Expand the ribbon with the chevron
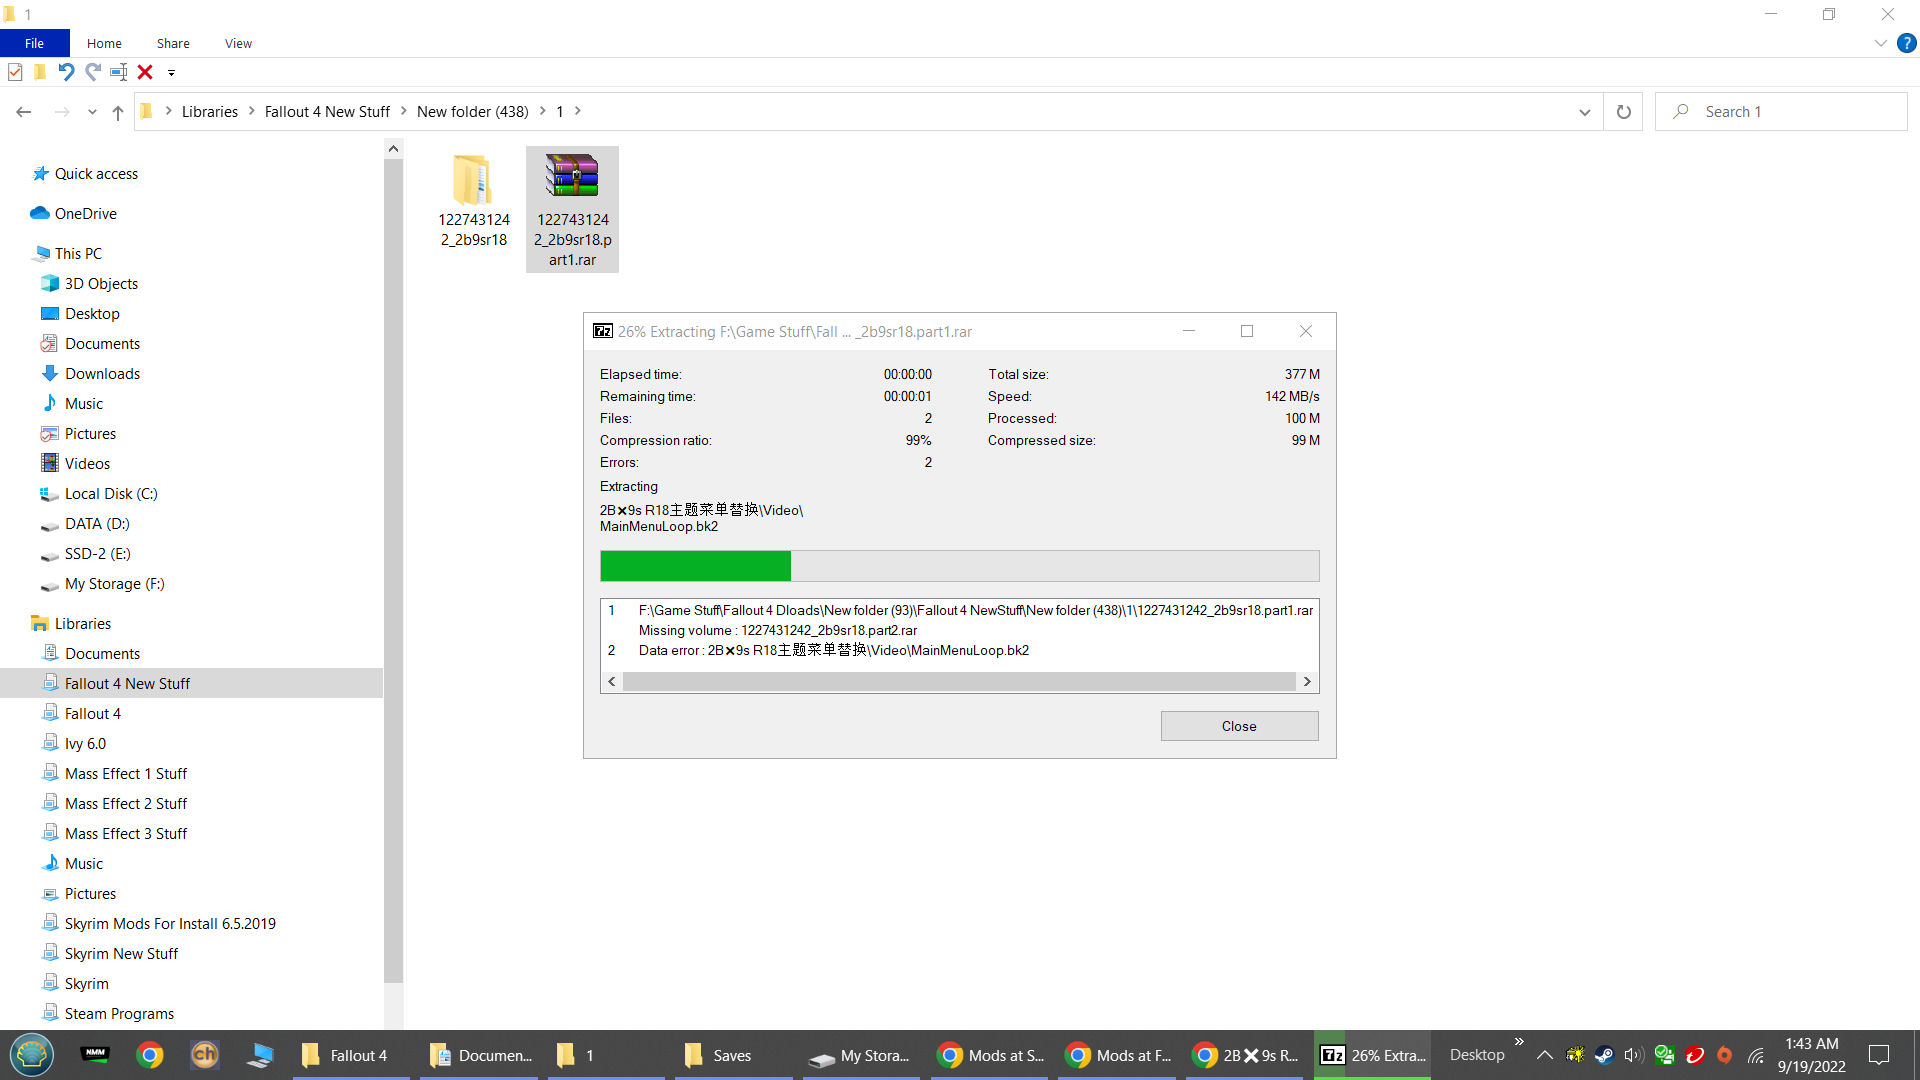Image resolution: width=1920 pixels, height=1080 pixels. click(1880, 43)
